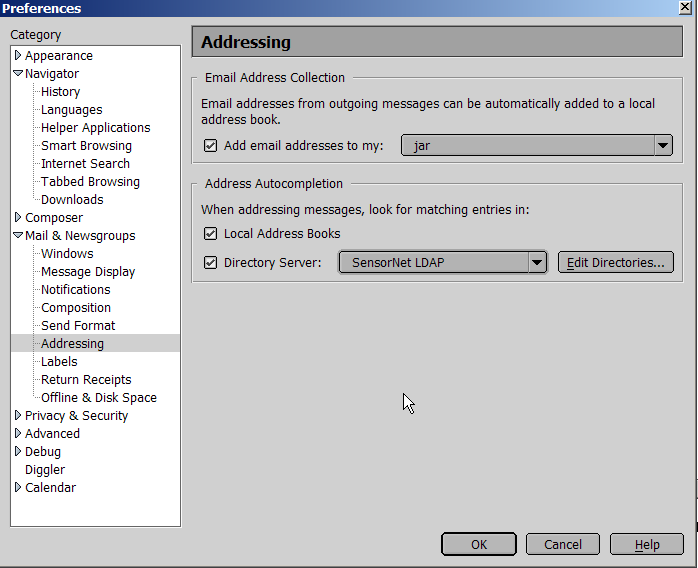Screen dimensions: 698x568
Task: Click the Calendar category label
Action: point(50,487)
